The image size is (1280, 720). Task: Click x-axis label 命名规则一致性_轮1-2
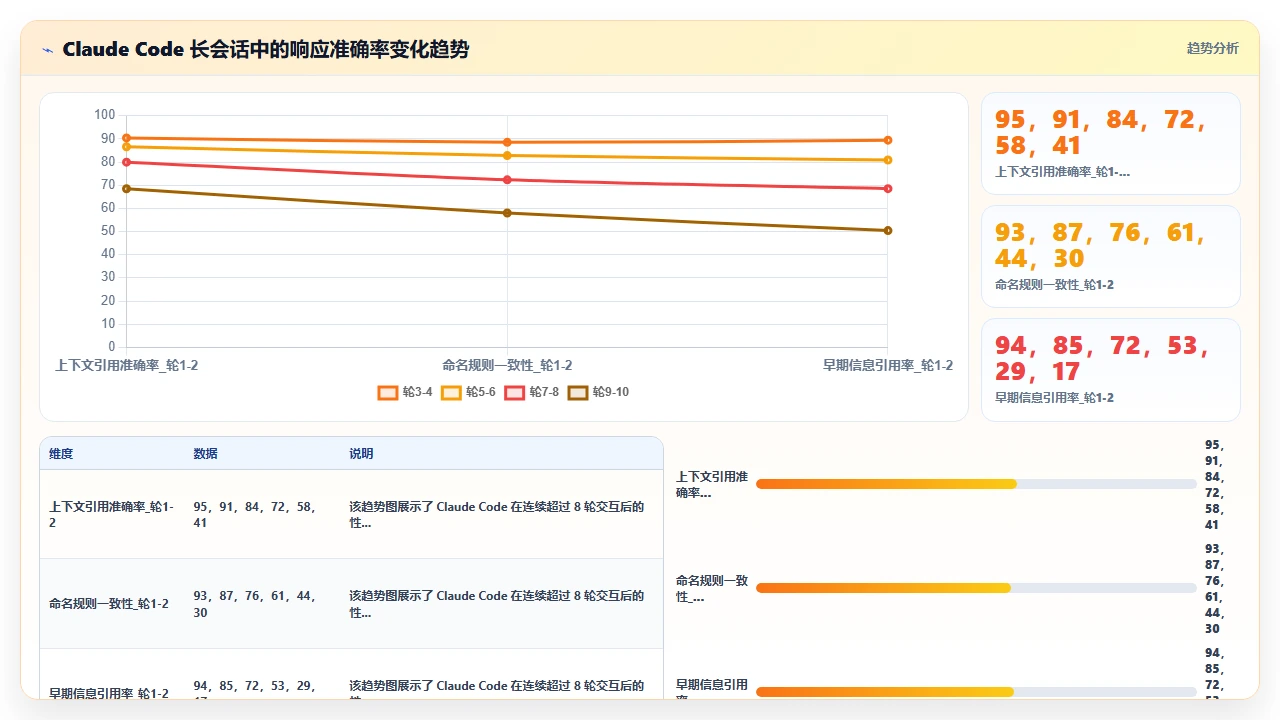pyautogui.click(x=507, y=366)
